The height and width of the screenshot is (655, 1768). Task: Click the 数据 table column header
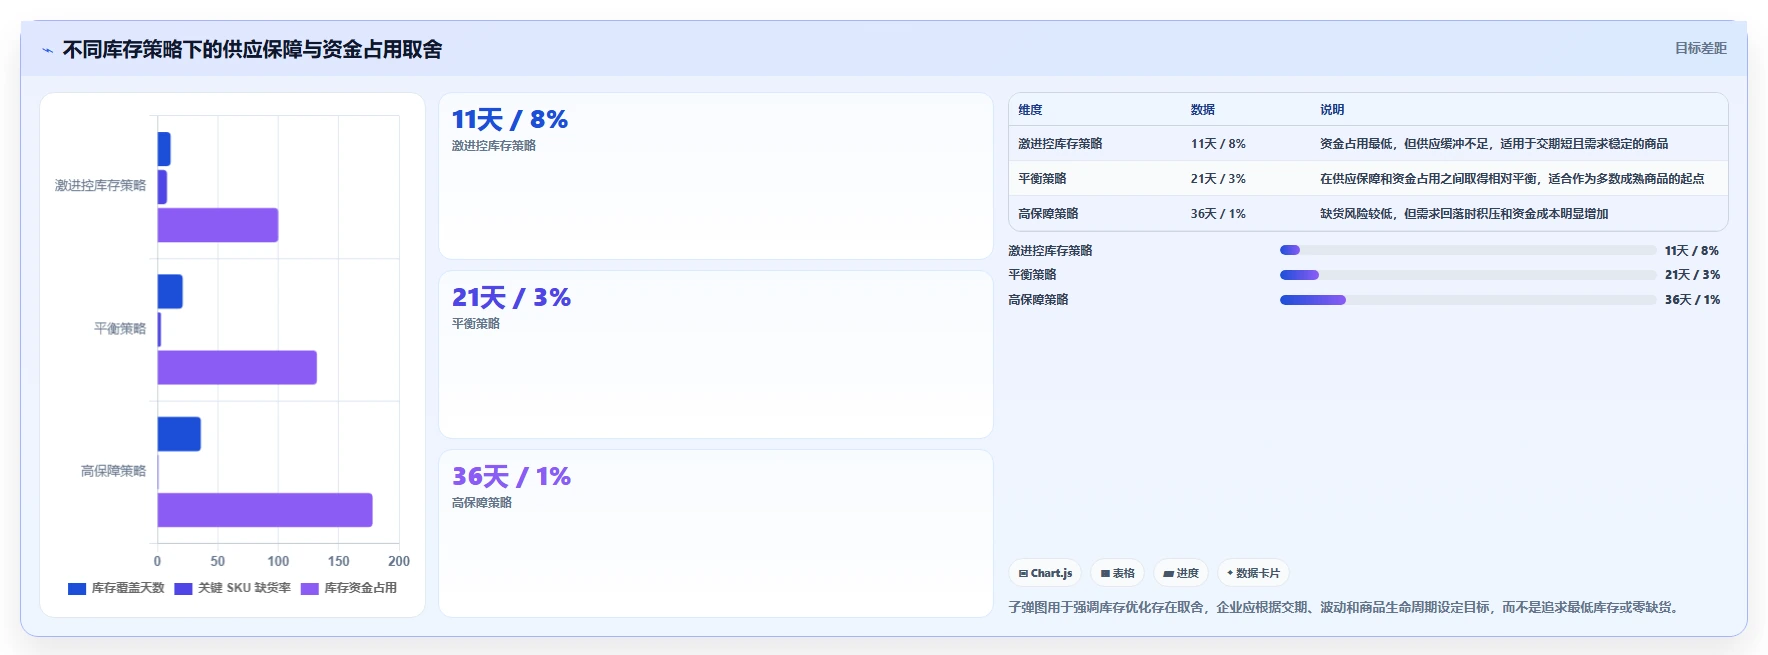tap(1203, 110)
